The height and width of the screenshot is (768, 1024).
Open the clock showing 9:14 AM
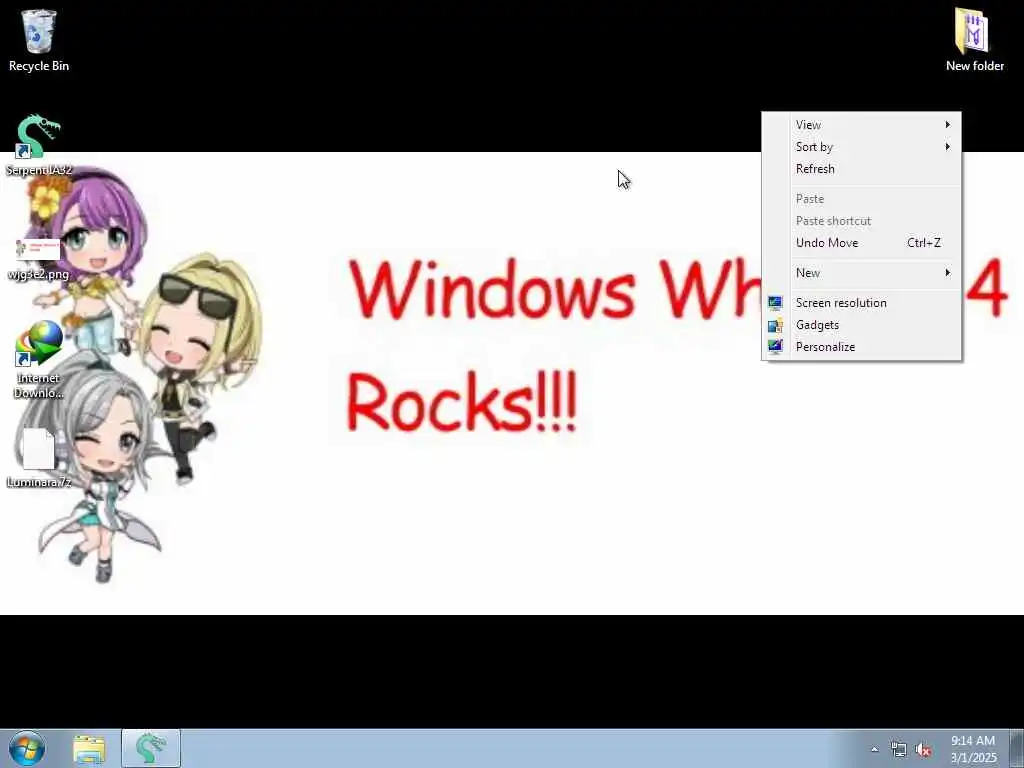coord(973,749)
